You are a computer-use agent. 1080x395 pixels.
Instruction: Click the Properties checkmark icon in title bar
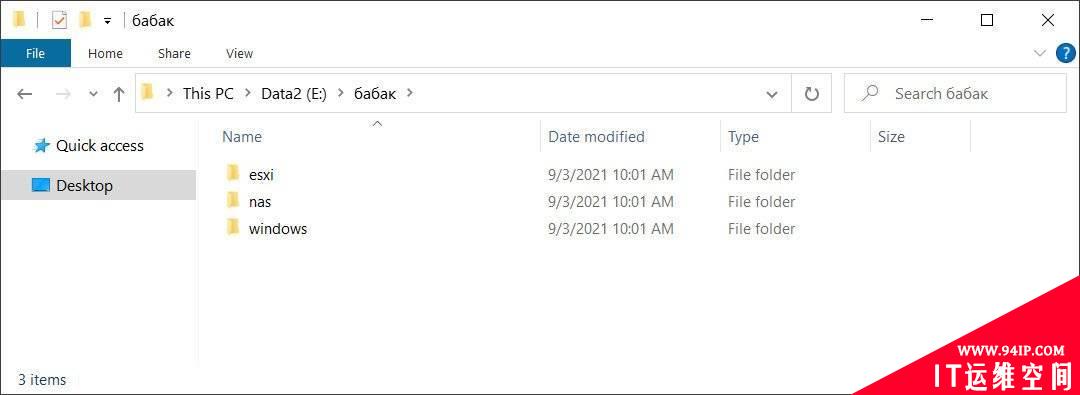[60, 21]
